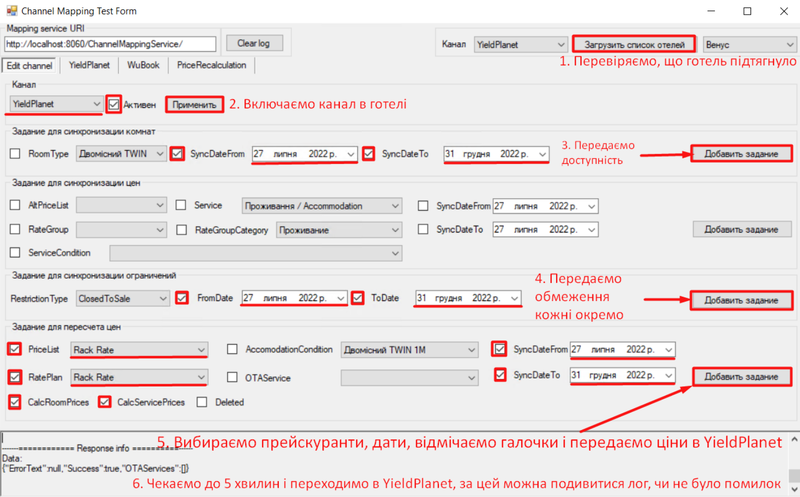The image size is (800, 497).
Task: Click 'Загрузить список отелей' button
Action: click(x=634, y=45)
